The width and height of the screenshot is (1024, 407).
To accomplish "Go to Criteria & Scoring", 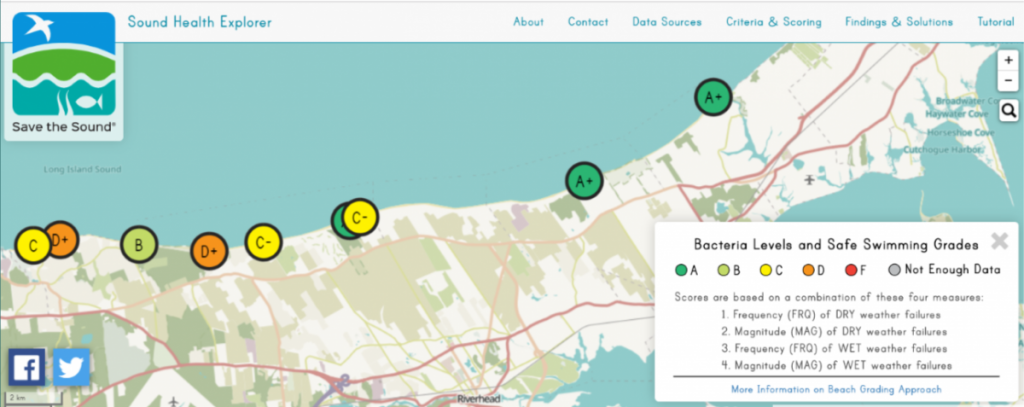I will [x=773, y=22].
